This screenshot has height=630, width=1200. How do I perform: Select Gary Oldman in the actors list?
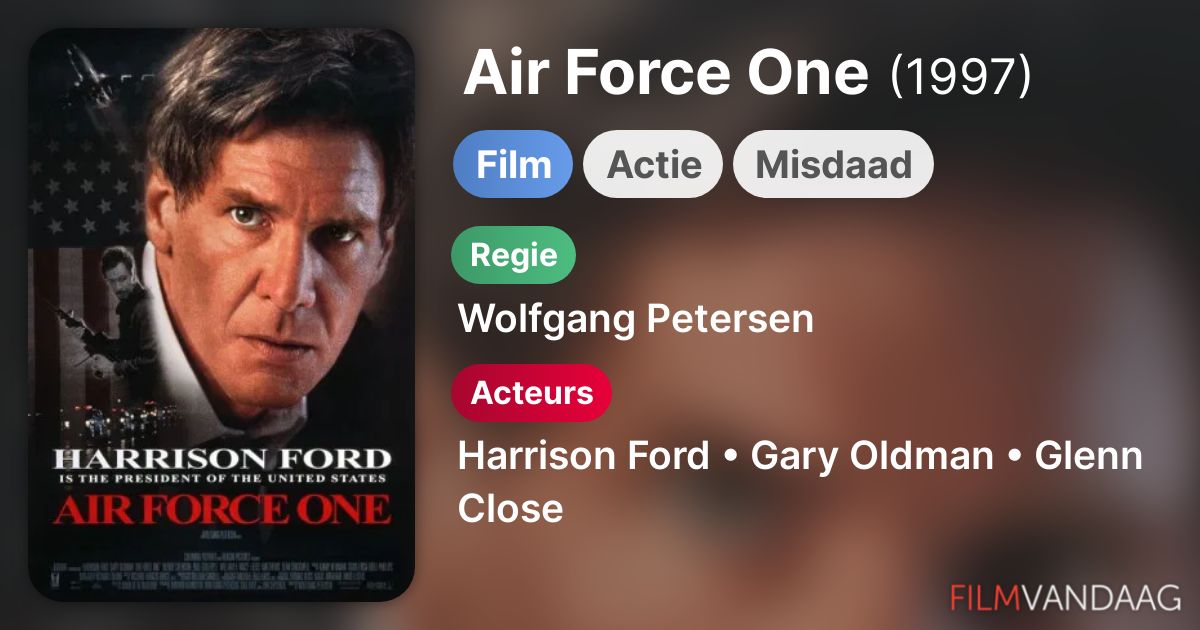872,456
